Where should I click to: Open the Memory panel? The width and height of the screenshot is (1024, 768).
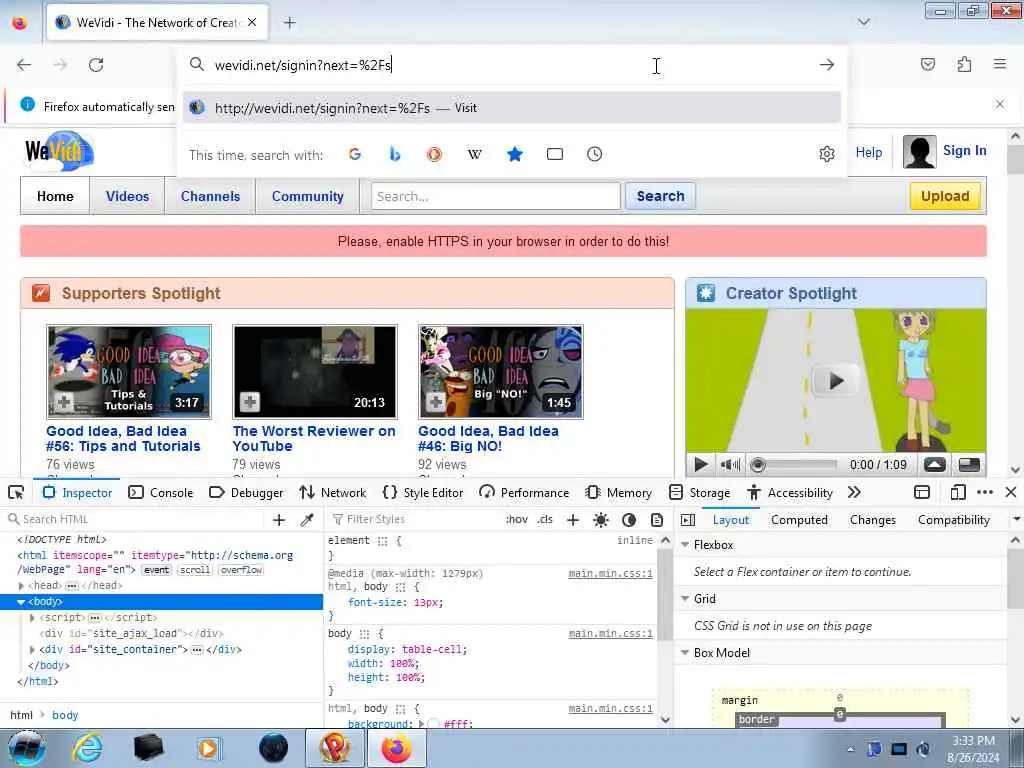[x=619, y=492]
